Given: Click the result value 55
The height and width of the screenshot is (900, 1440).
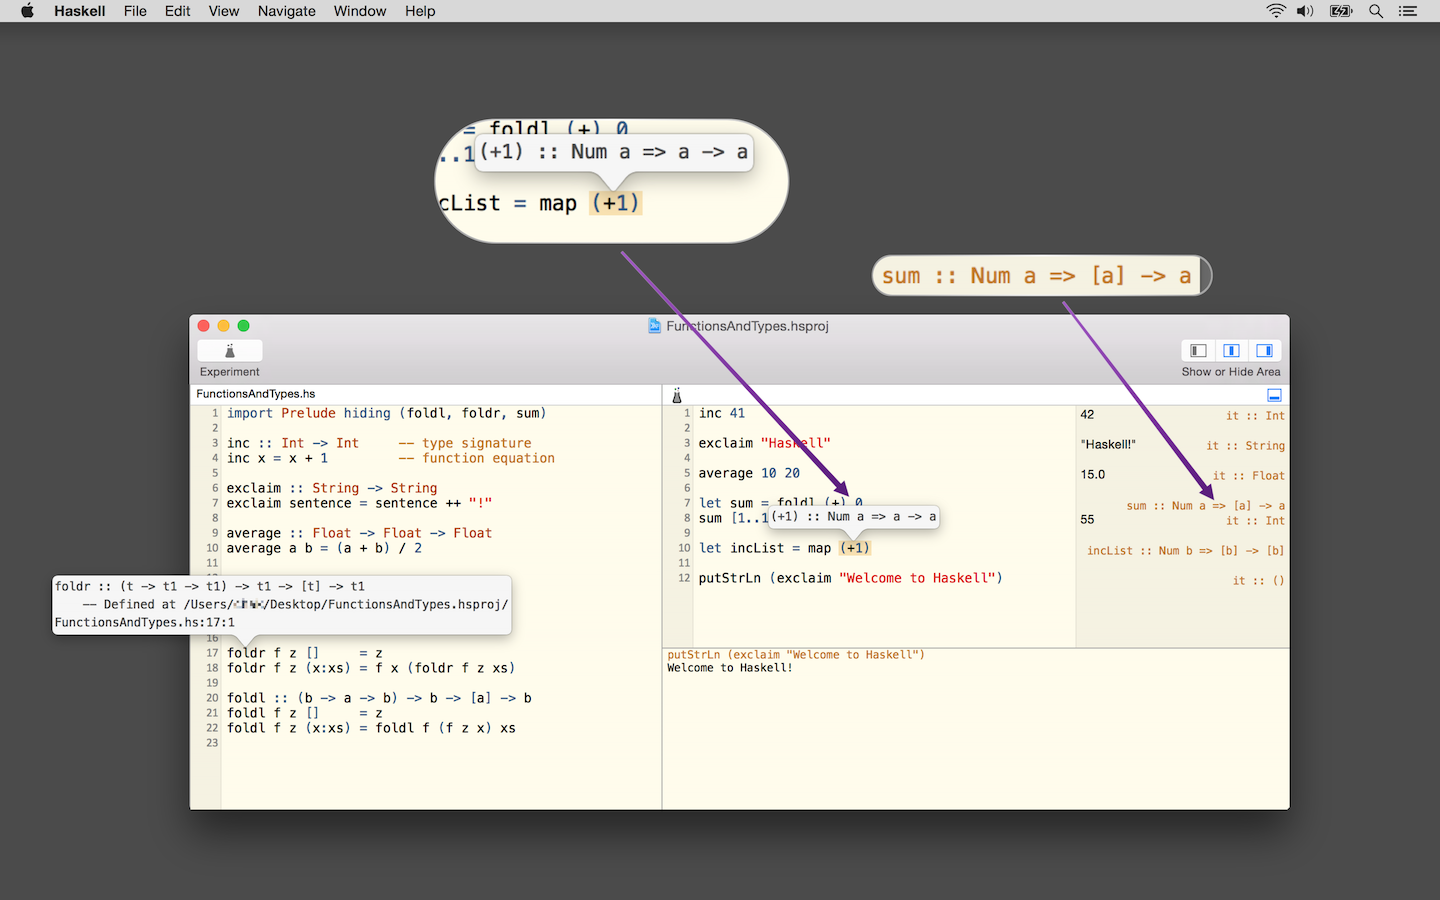Looking at the screenshot, I should coord(1087,519).
